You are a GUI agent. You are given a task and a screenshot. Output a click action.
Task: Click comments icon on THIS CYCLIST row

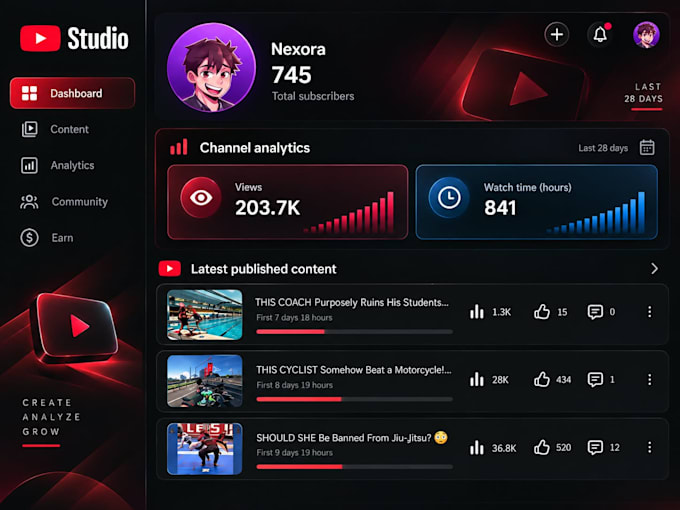pyautogui.click(x=595, y=379)
